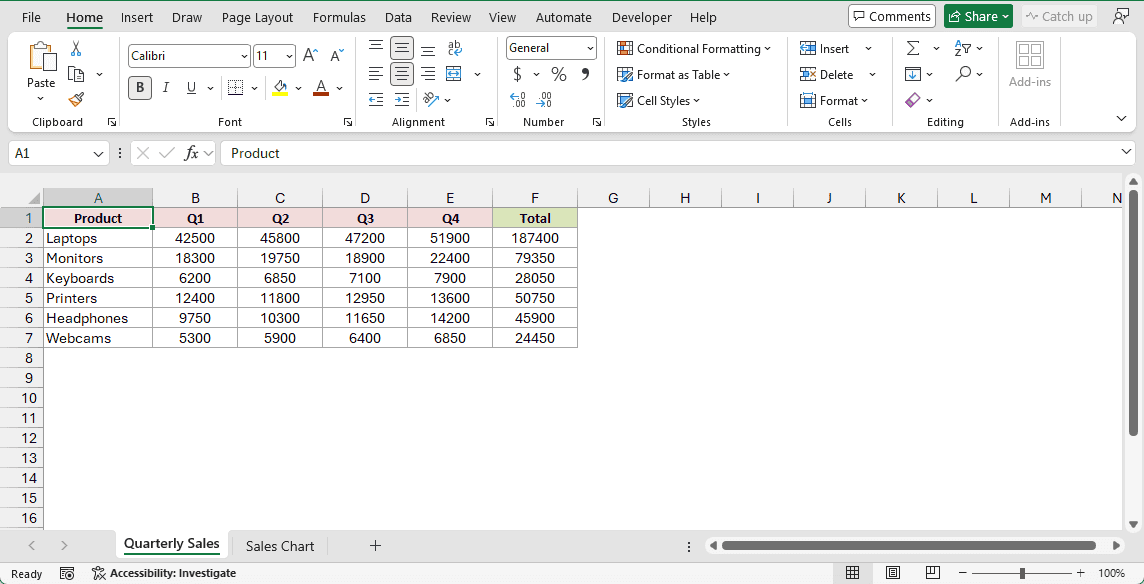The height and width of the screenshot is (584, 1144).
Task: Apply red font color A
Action: (x=321, y=88)
